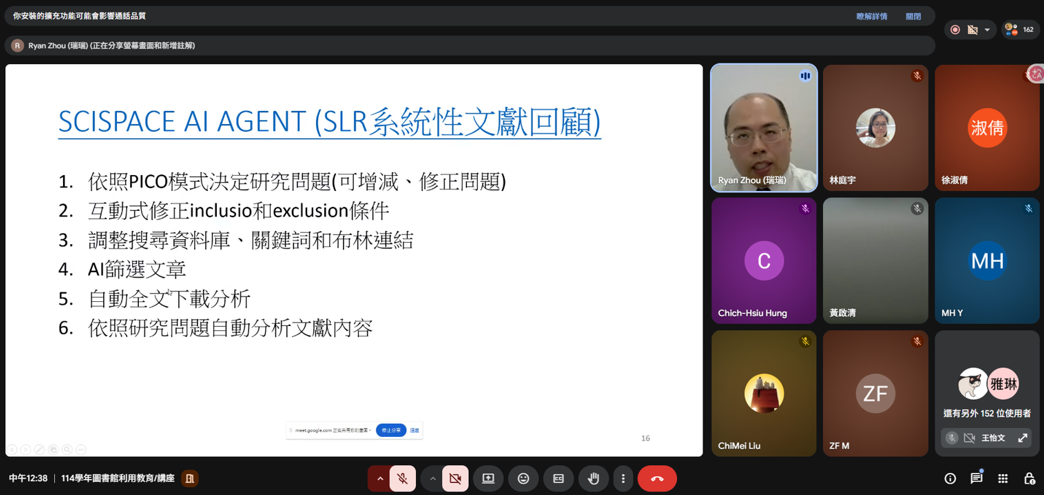This screenshot has height=495, width=1044.
Task: Open the more options three-dot menu
Action: pyautogui.click(x=623, y=478)
